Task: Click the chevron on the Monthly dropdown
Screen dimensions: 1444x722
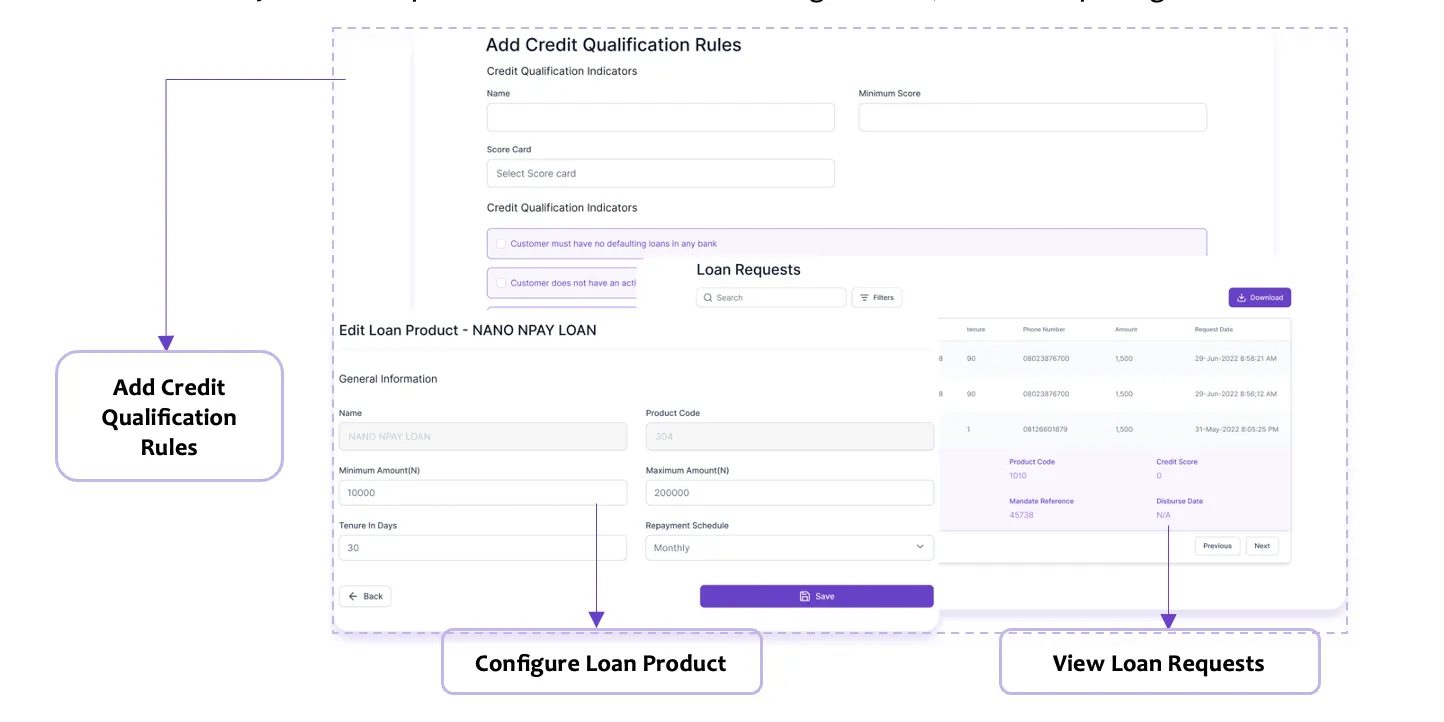Action: (919, 547)
